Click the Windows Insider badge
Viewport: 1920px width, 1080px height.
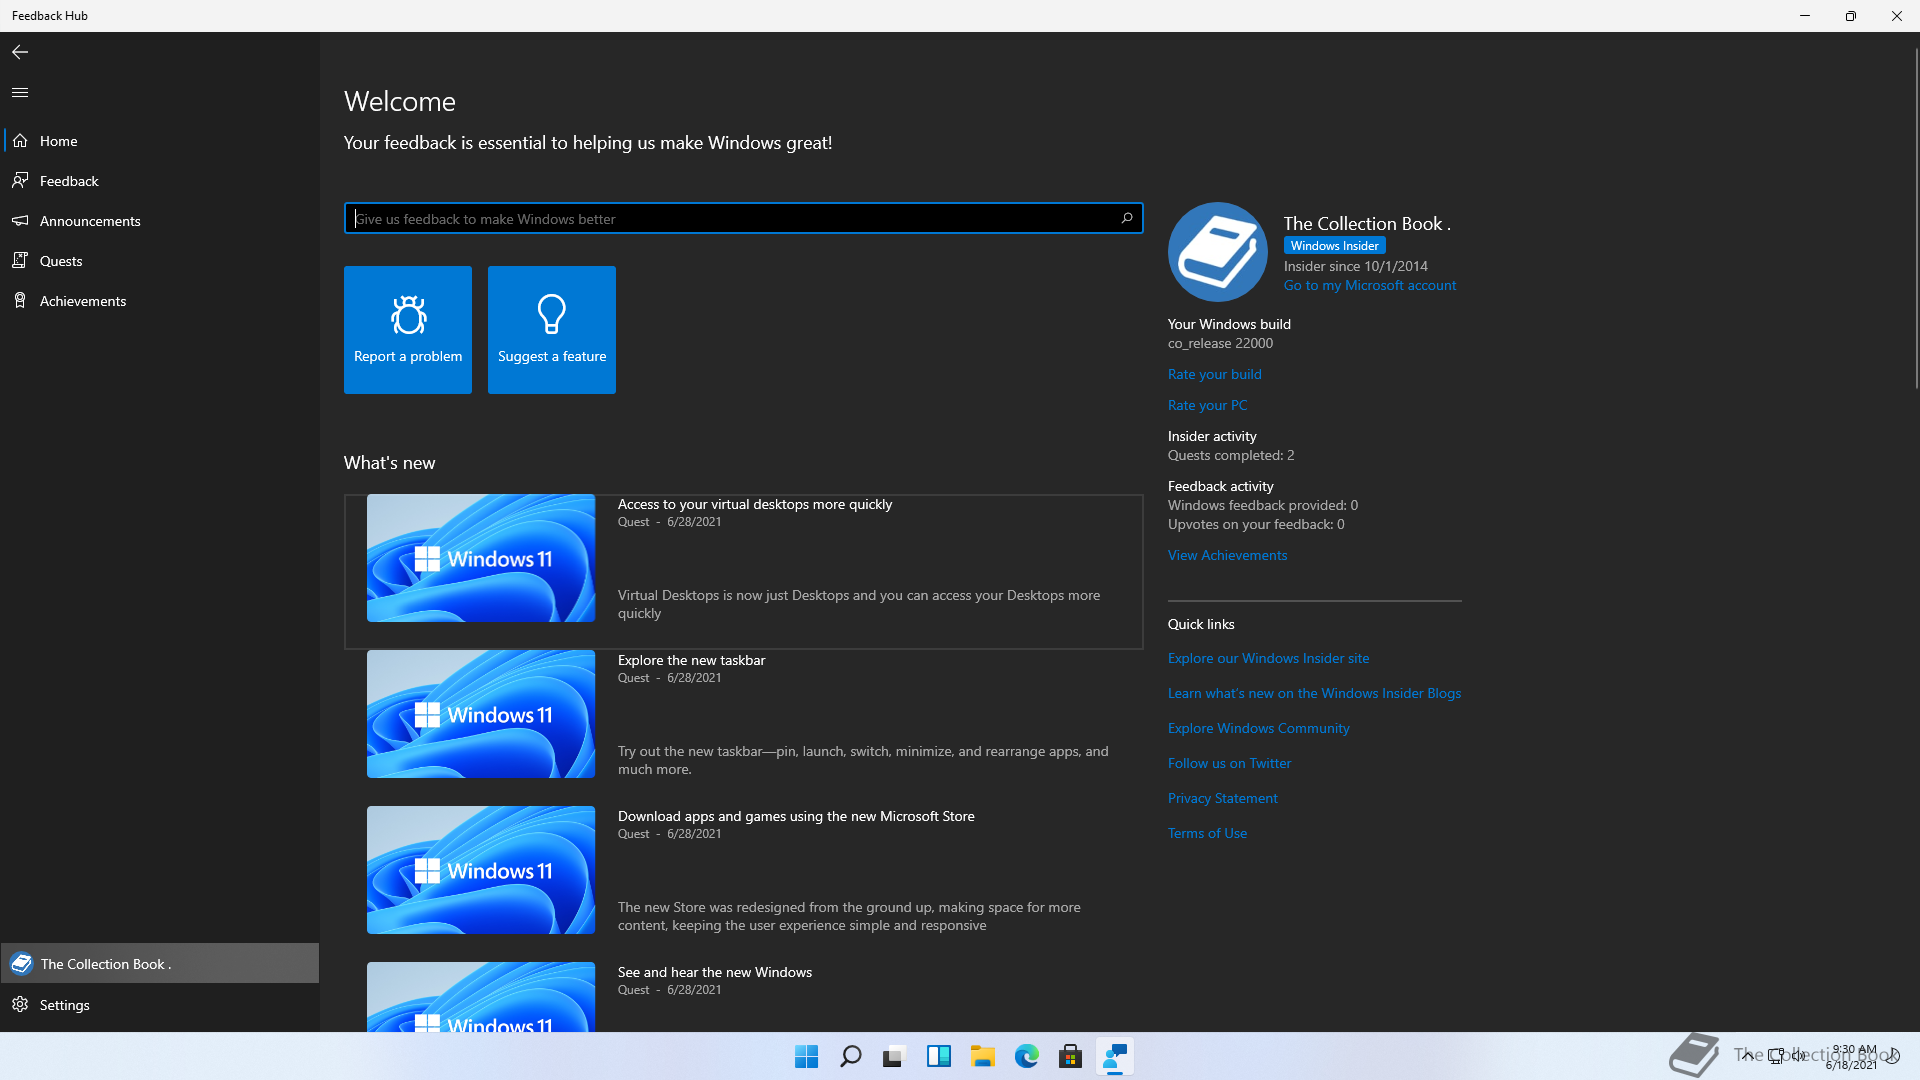(1334, 246)
